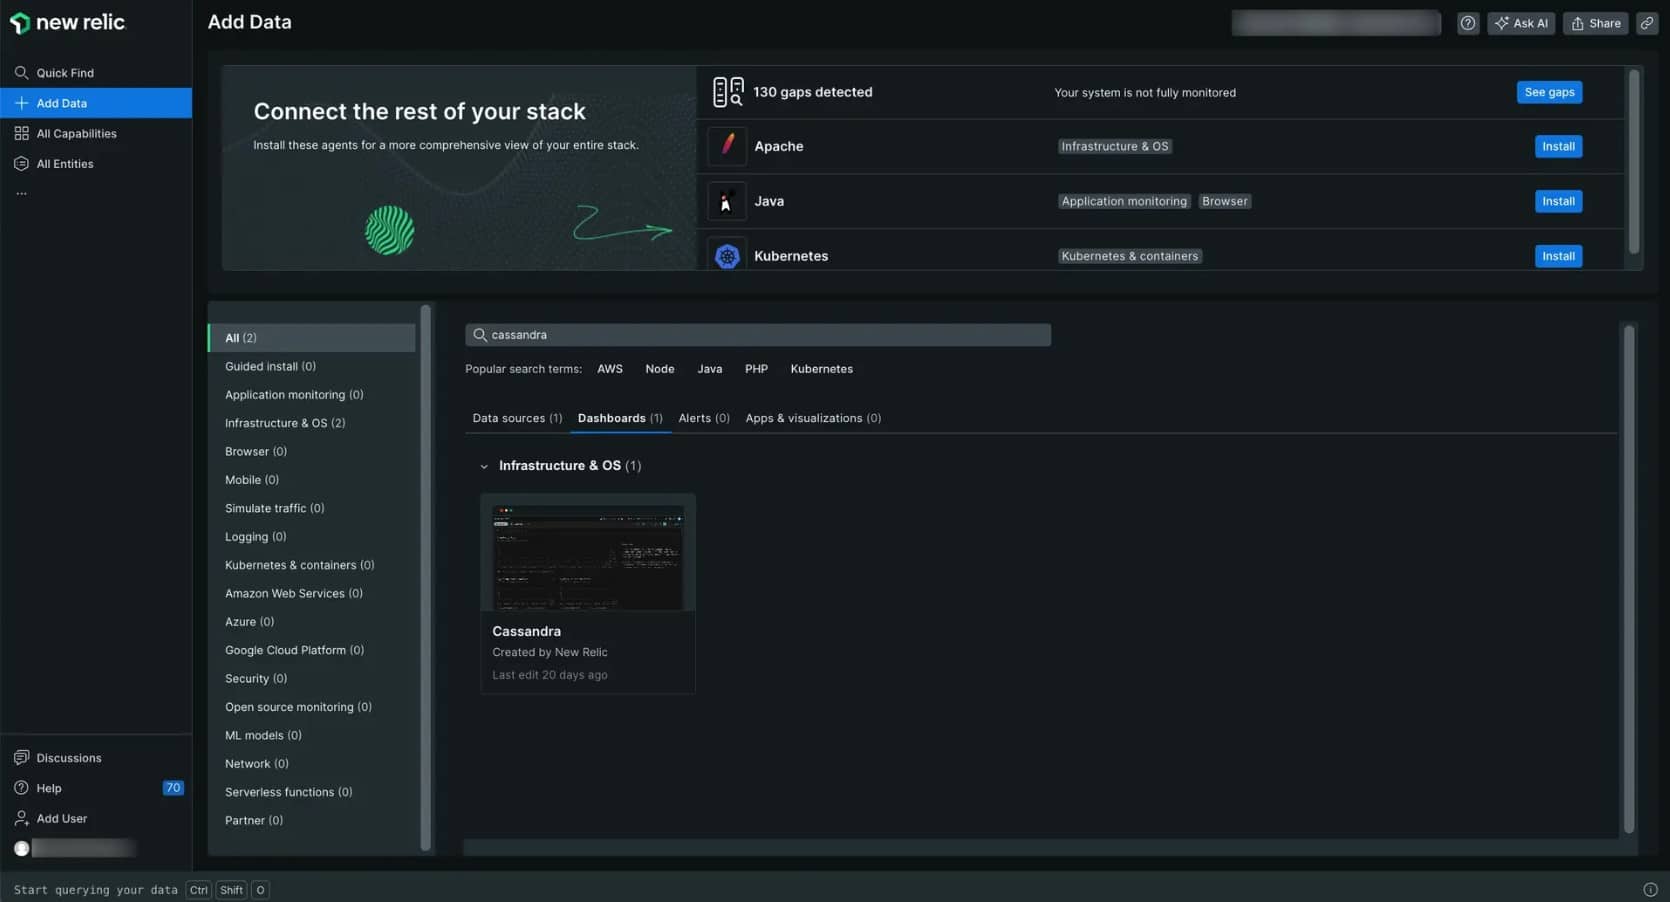Switch to the Data sources tab
Image resolution: width=1670 pixels, height=902 pixels.
point(517,418)
